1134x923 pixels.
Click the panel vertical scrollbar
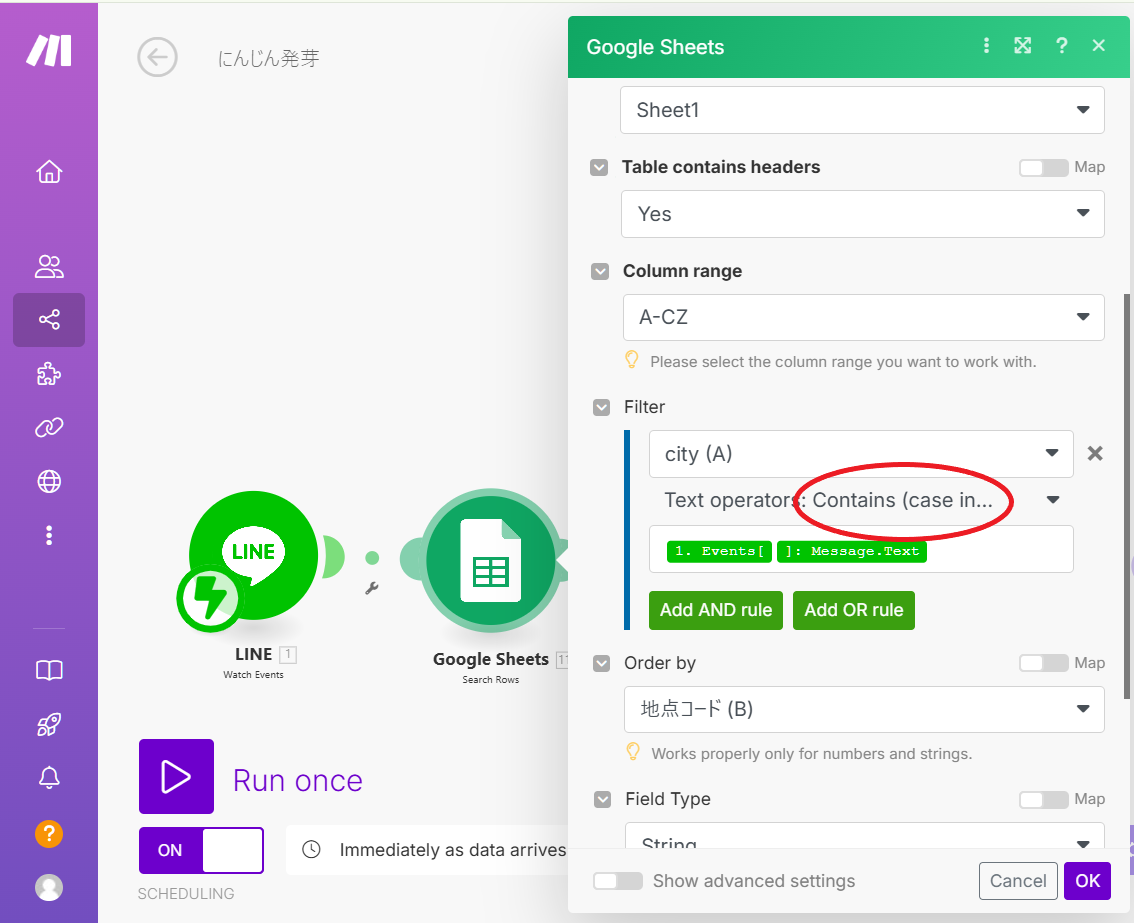1126,496
